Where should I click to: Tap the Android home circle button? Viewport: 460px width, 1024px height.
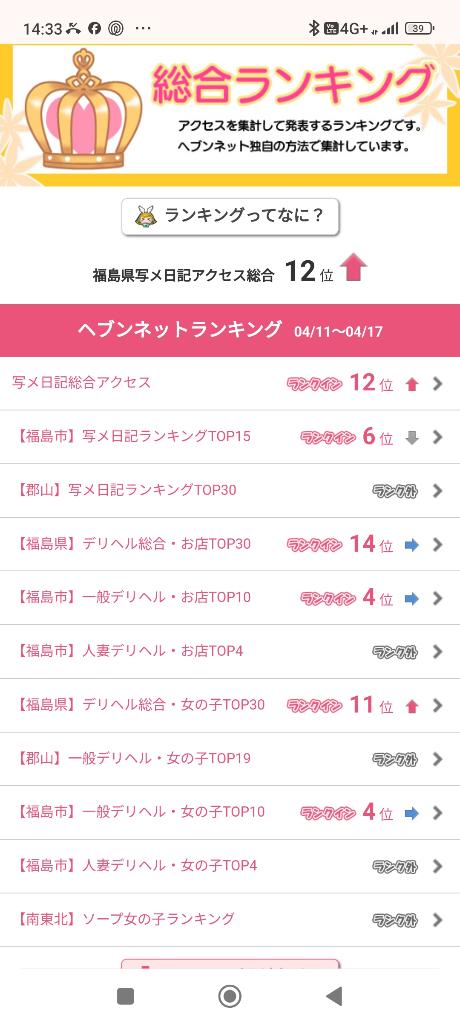pyautogui.click(x=229, y=996)
